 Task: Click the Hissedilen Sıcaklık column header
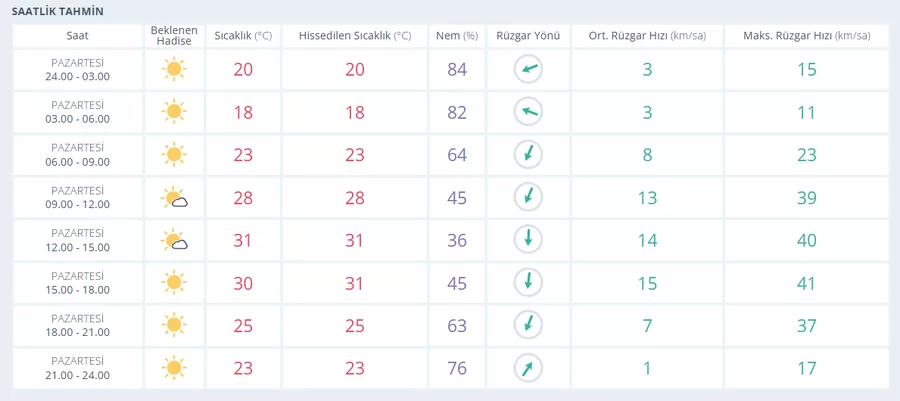point(355,36)
